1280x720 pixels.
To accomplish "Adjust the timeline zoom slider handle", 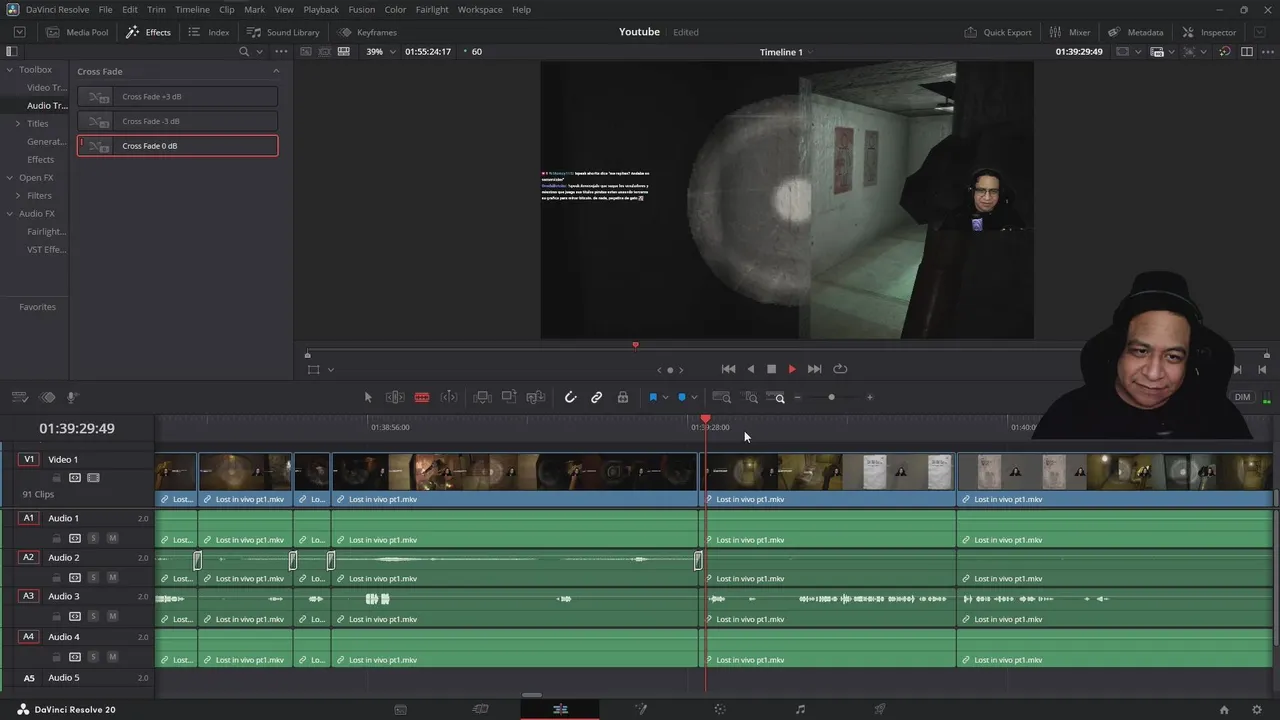I will tap(831, 397).
